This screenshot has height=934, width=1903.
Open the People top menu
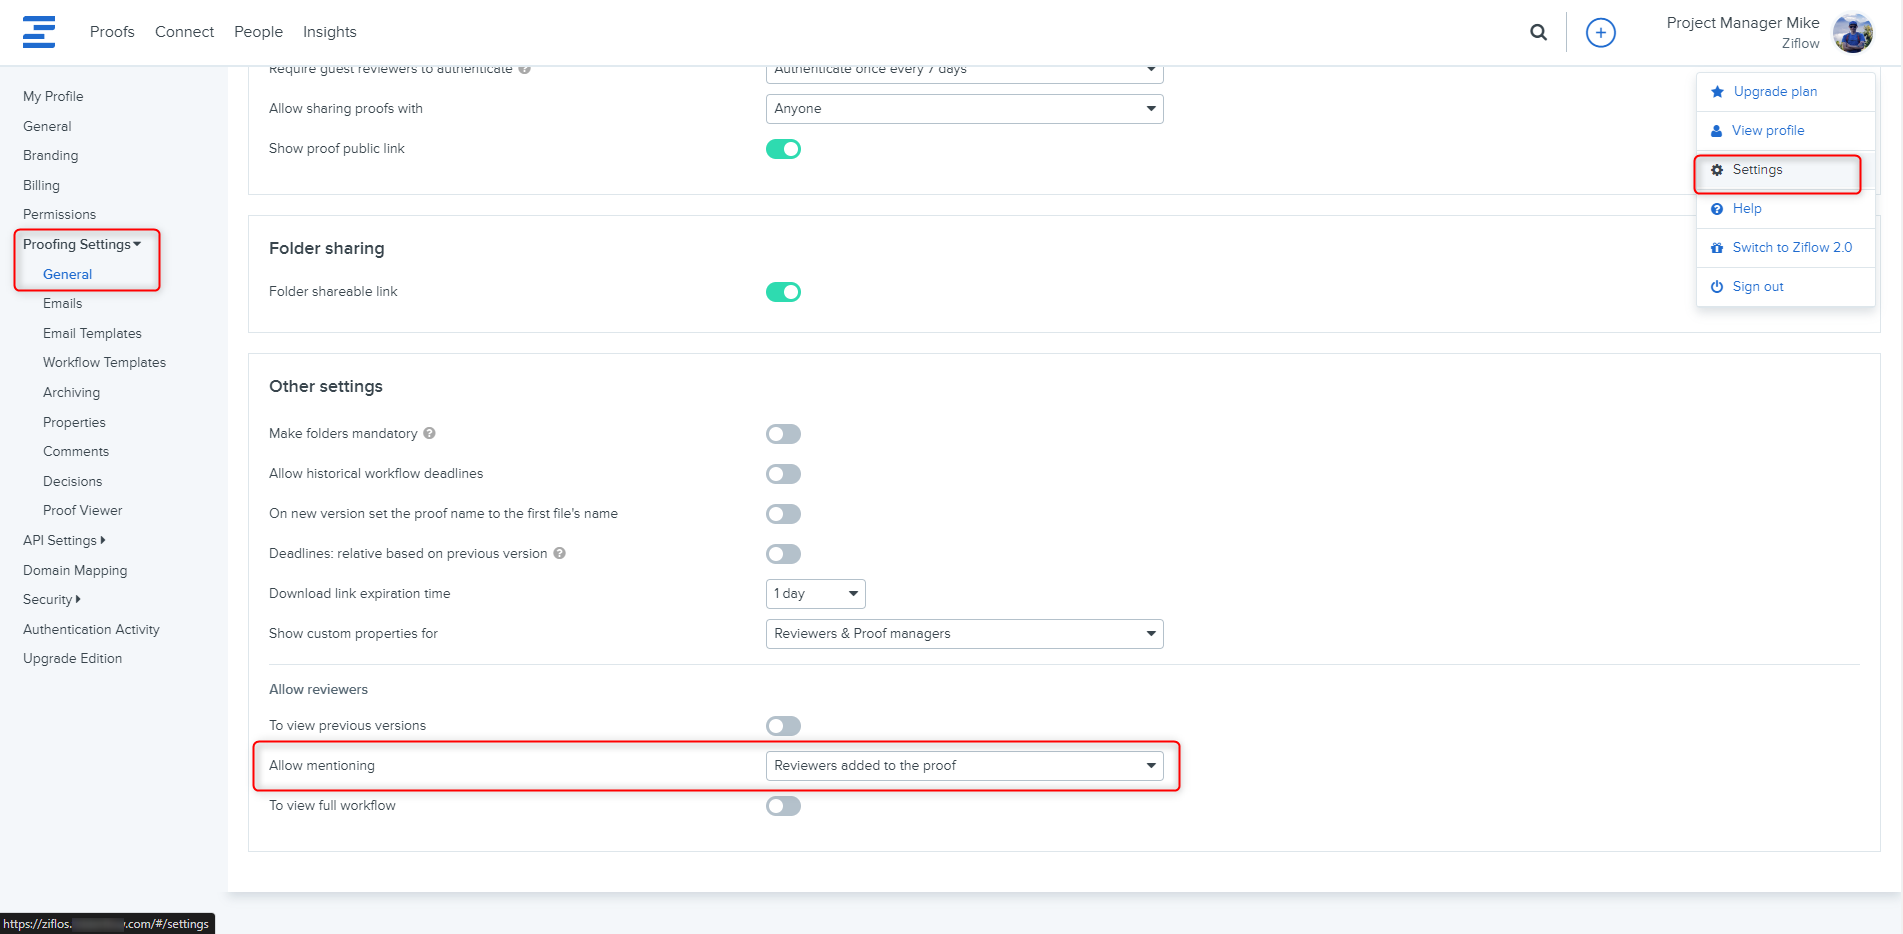pos(258,32)
